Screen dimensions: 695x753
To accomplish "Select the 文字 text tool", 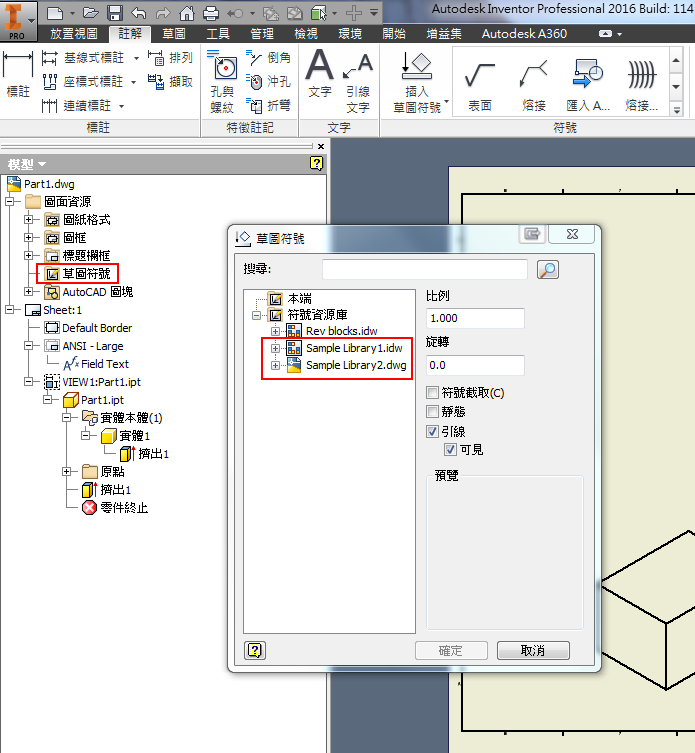I will [x=319, y=75].
